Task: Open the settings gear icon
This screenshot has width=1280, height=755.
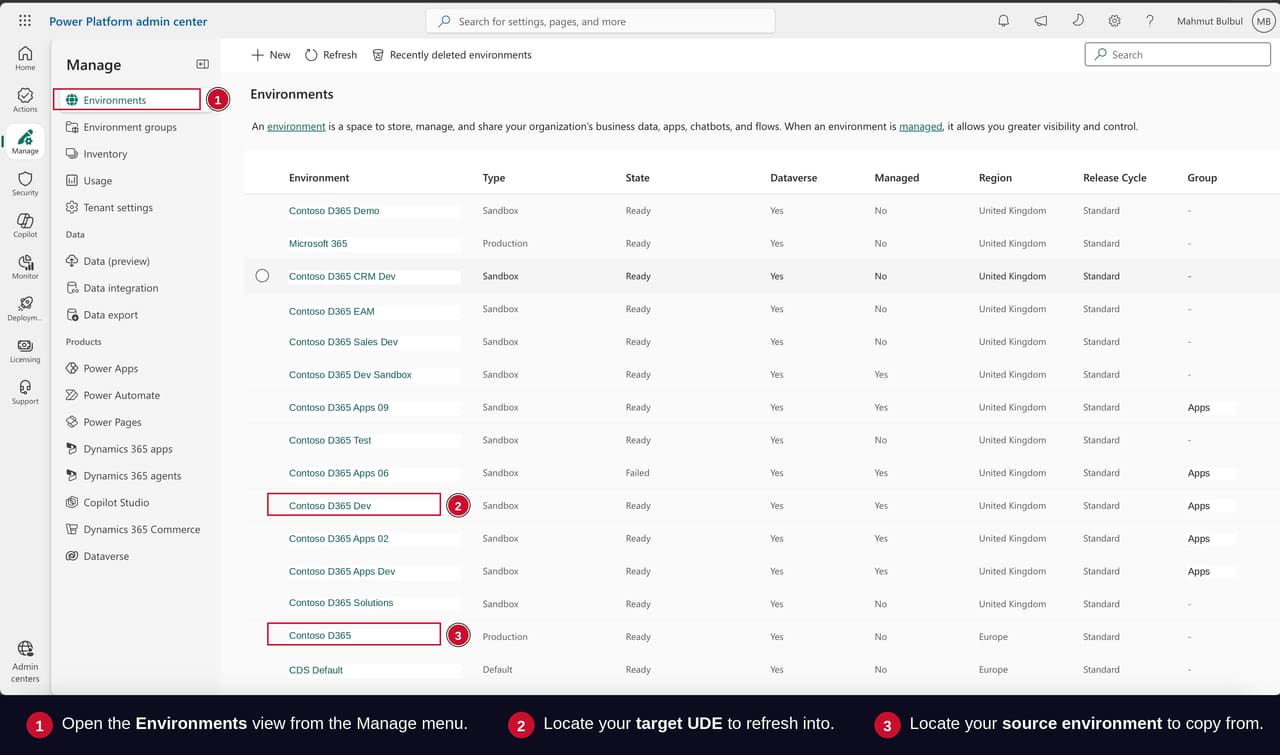Action: tap(1114, 21)
